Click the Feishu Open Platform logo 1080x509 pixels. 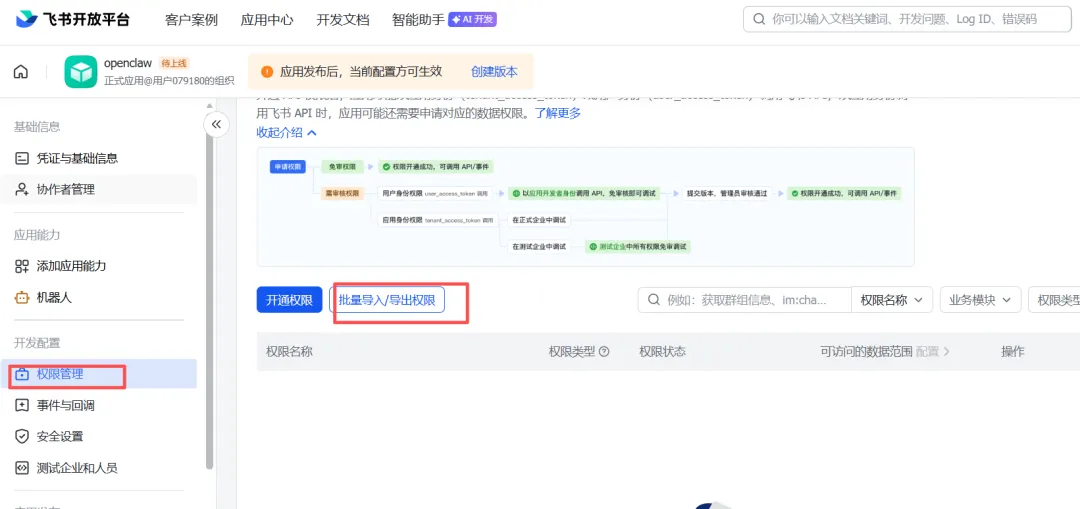pyautogui.click(x=72, y=19)
